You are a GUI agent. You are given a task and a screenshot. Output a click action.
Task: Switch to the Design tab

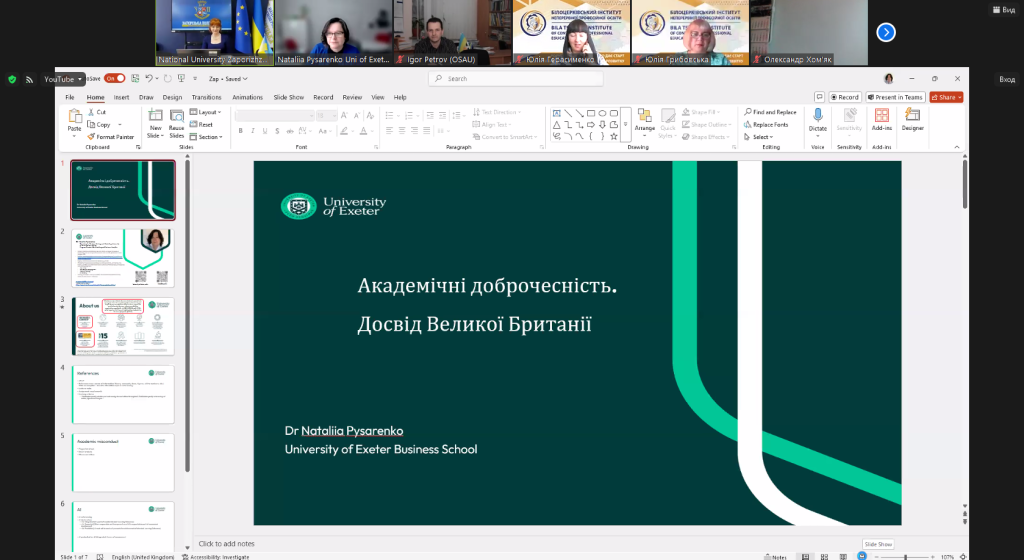172,97
